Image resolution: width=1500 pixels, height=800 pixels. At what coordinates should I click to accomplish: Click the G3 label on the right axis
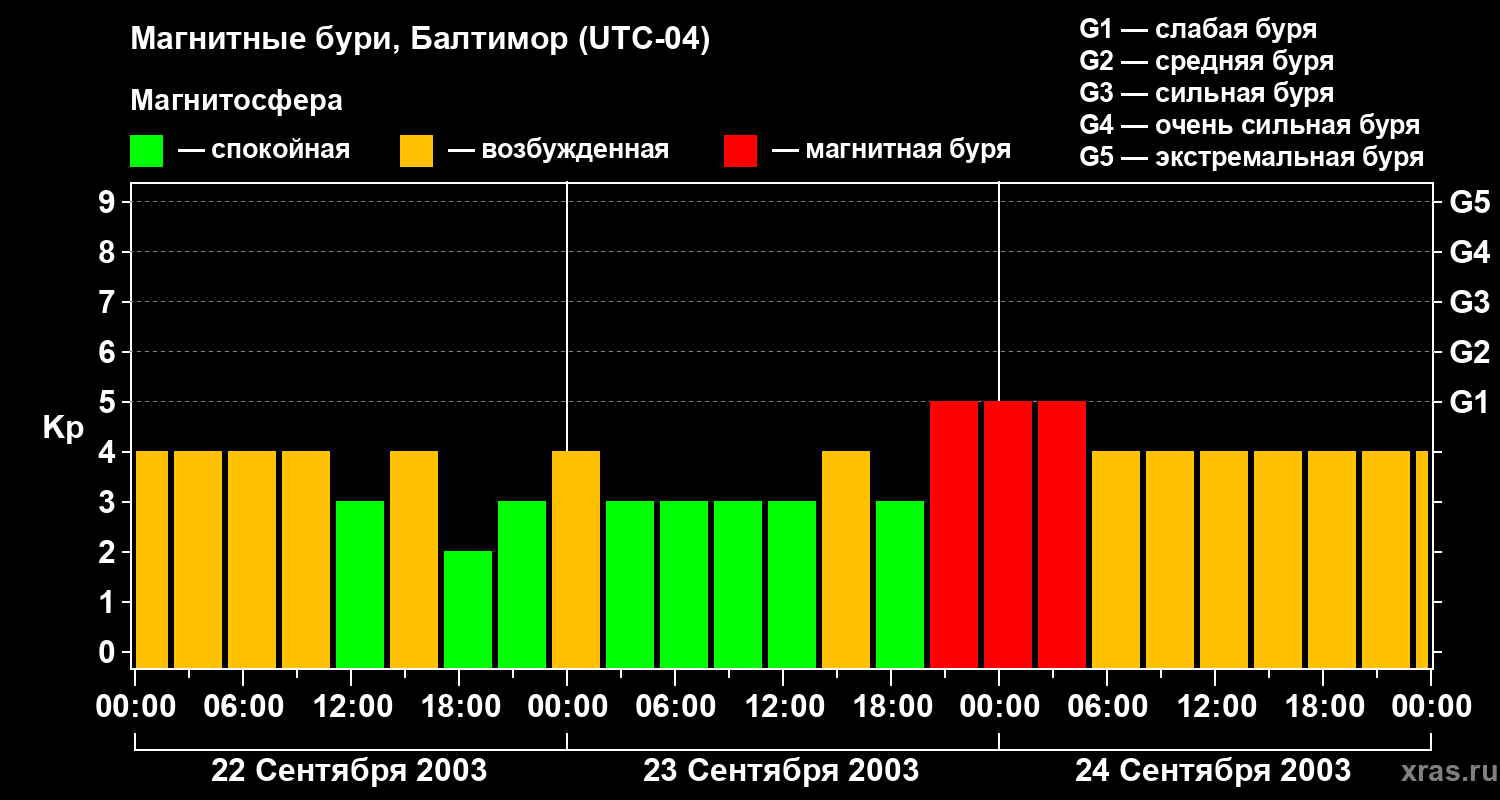click(1469, 302)
